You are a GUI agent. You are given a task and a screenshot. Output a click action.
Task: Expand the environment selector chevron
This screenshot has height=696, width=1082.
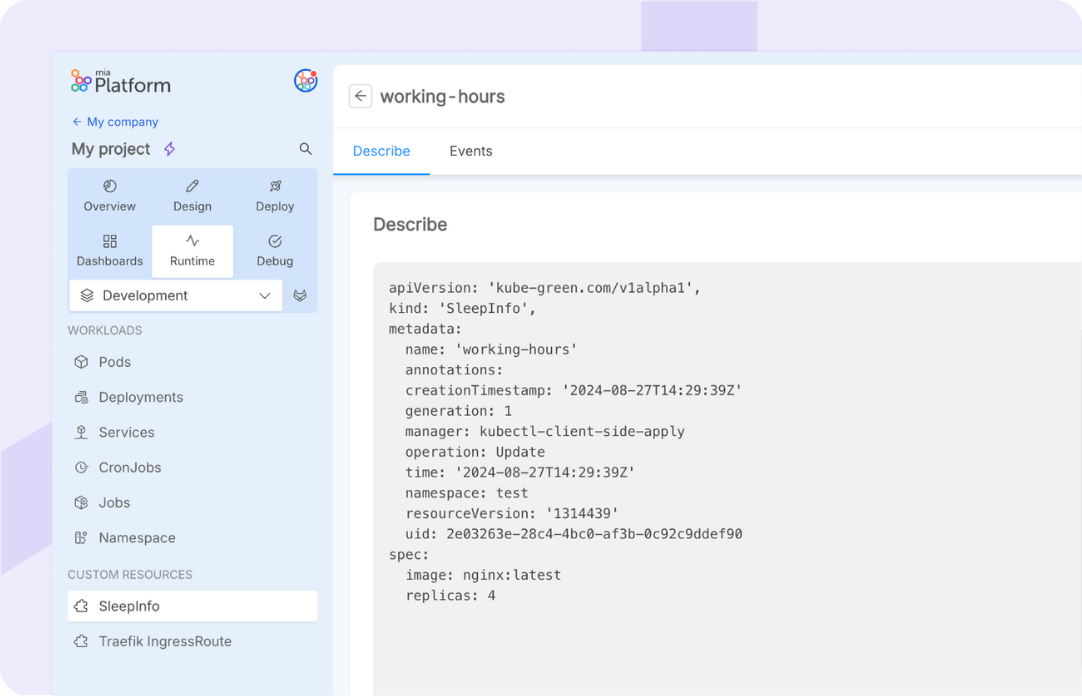coord(264,295)
